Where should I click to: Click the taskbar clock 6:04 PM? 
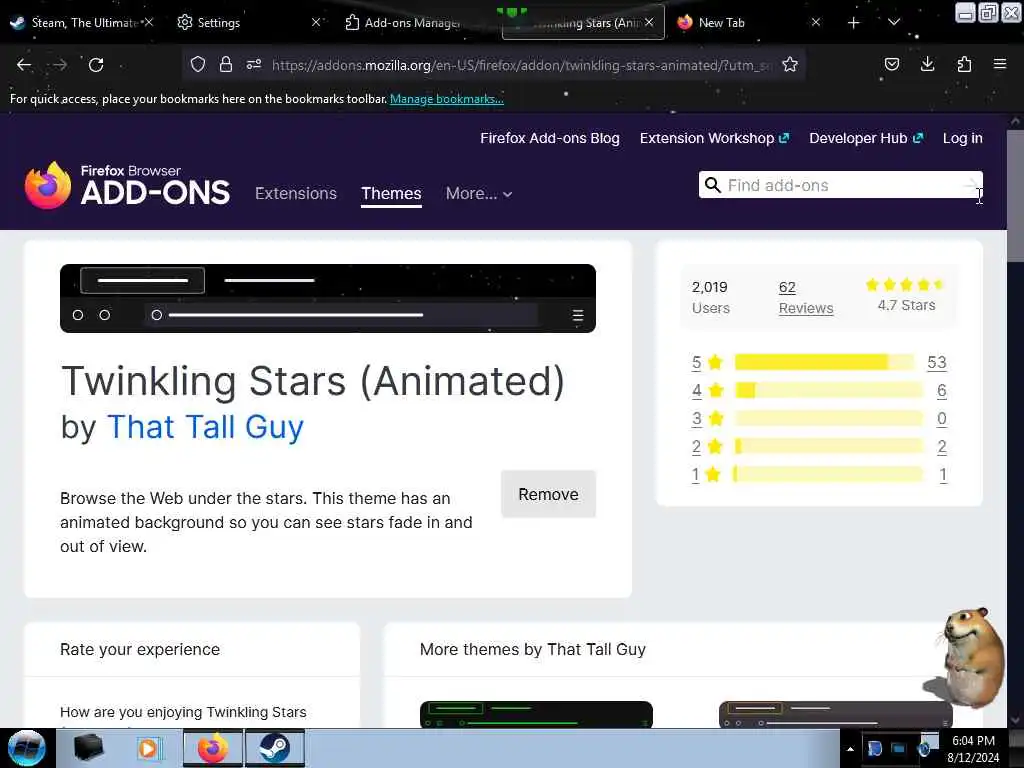tap(973, 741)
